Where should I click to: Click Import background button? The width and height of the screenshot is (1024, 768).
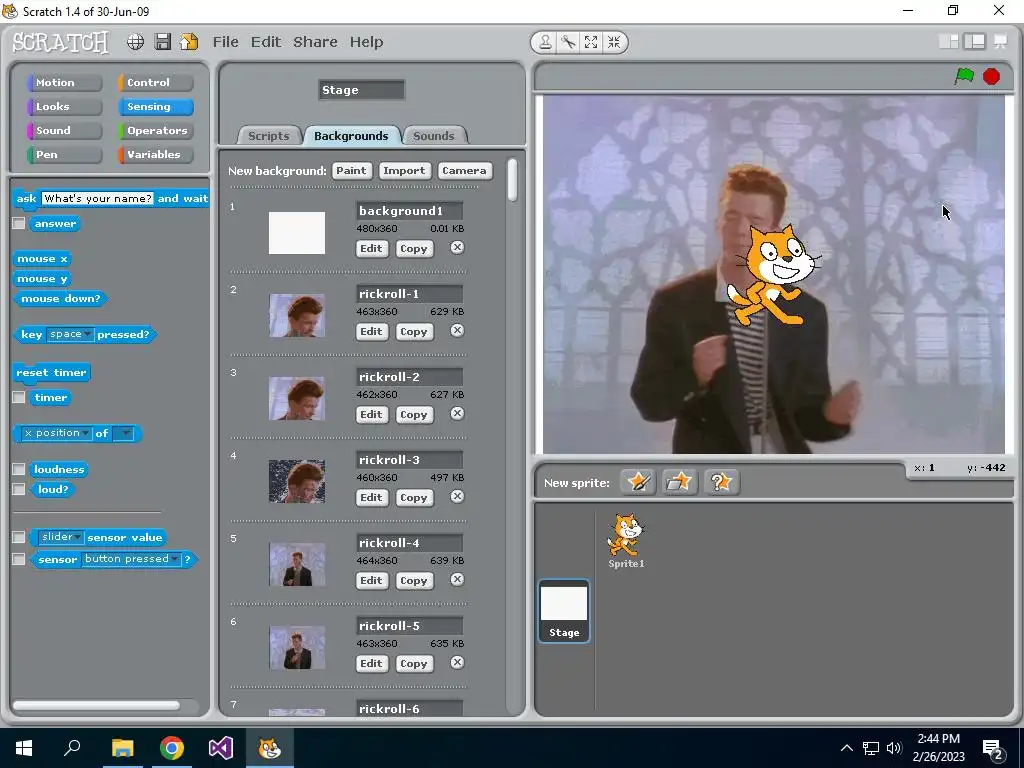point(404,170)
